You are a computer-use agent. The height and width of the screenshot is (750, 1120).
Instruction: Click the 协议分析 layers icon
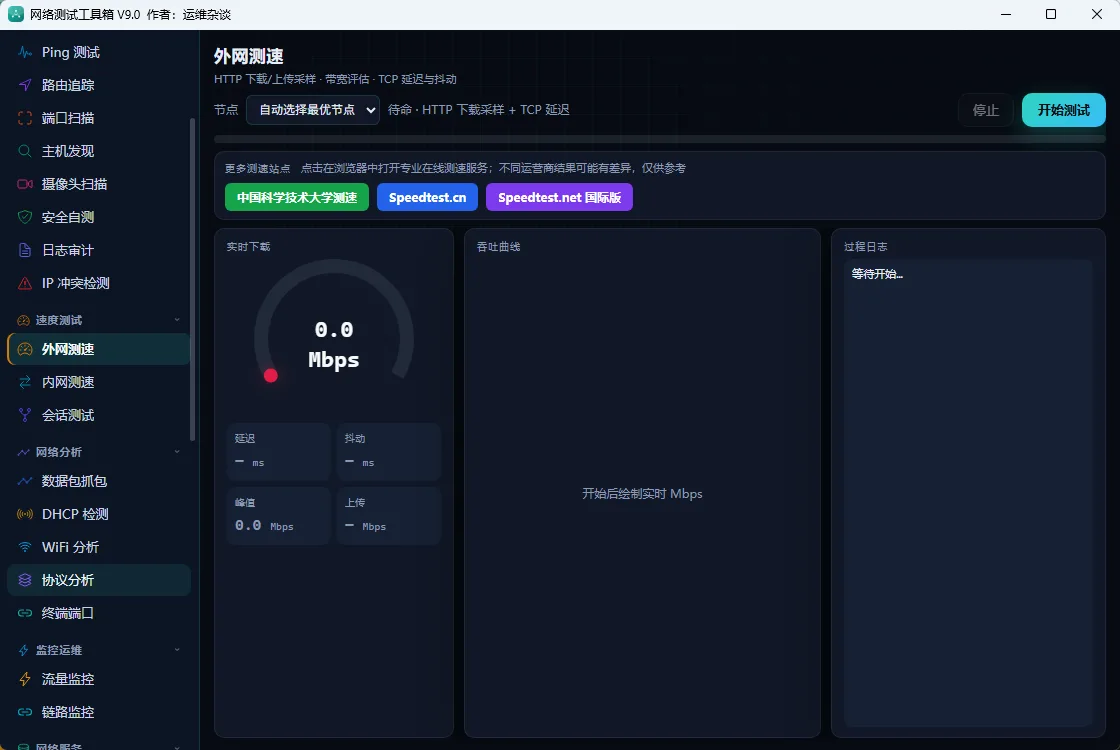25,580
